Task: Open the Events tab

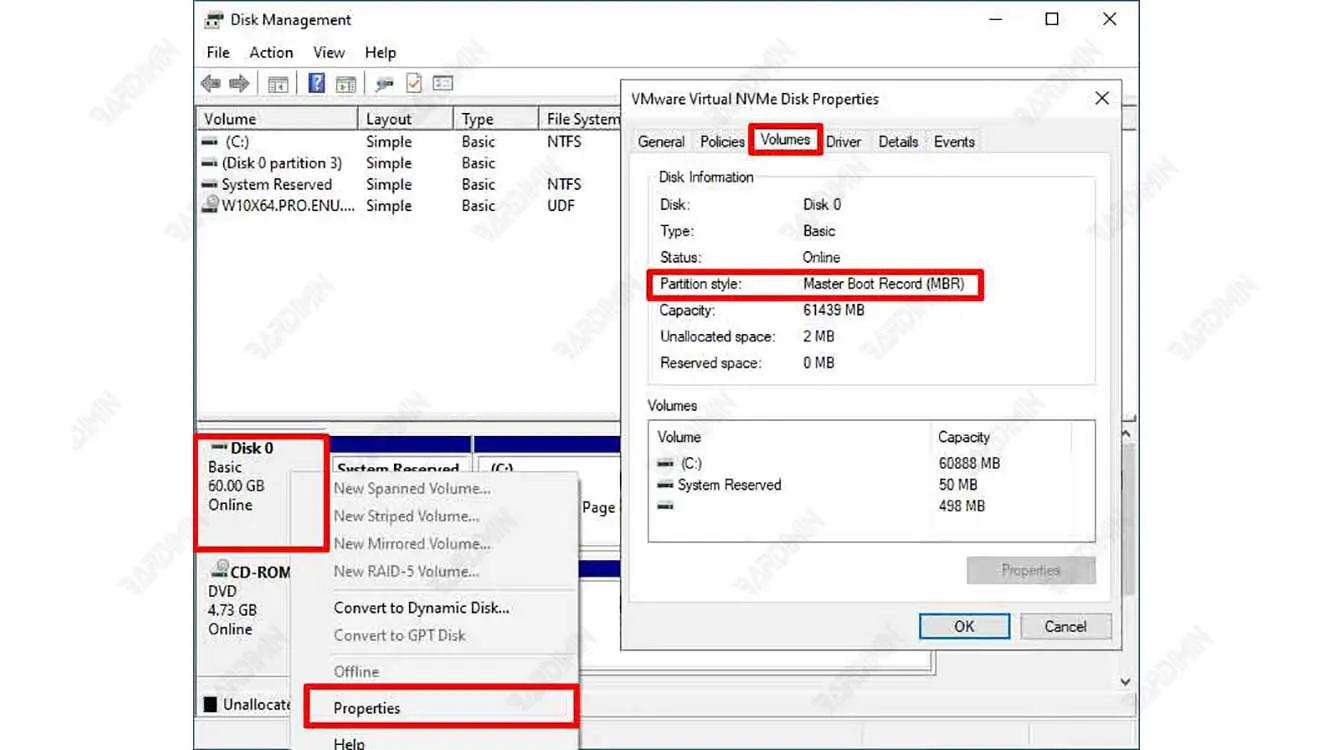Action: [954, 142]
